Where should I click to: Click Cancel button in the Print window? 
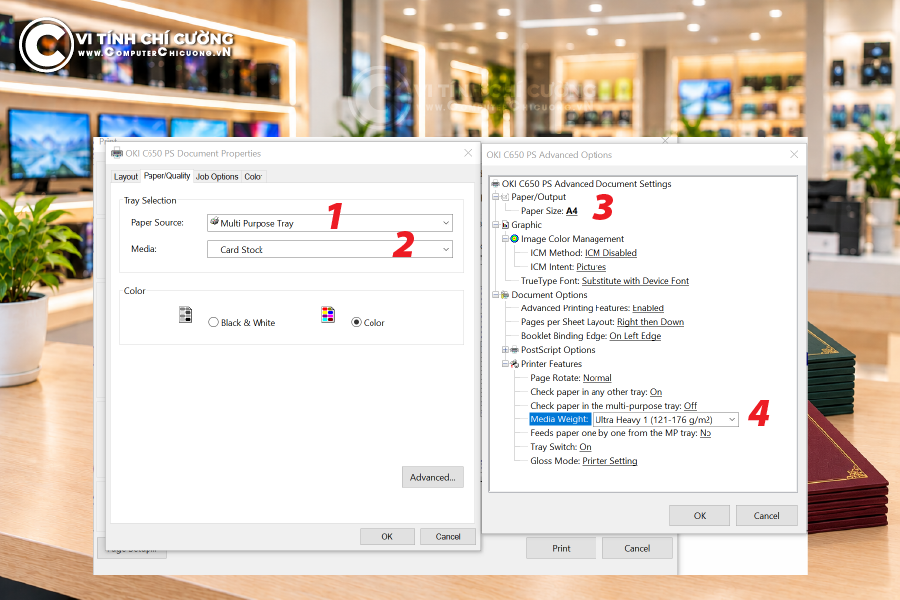click(637, 548)
